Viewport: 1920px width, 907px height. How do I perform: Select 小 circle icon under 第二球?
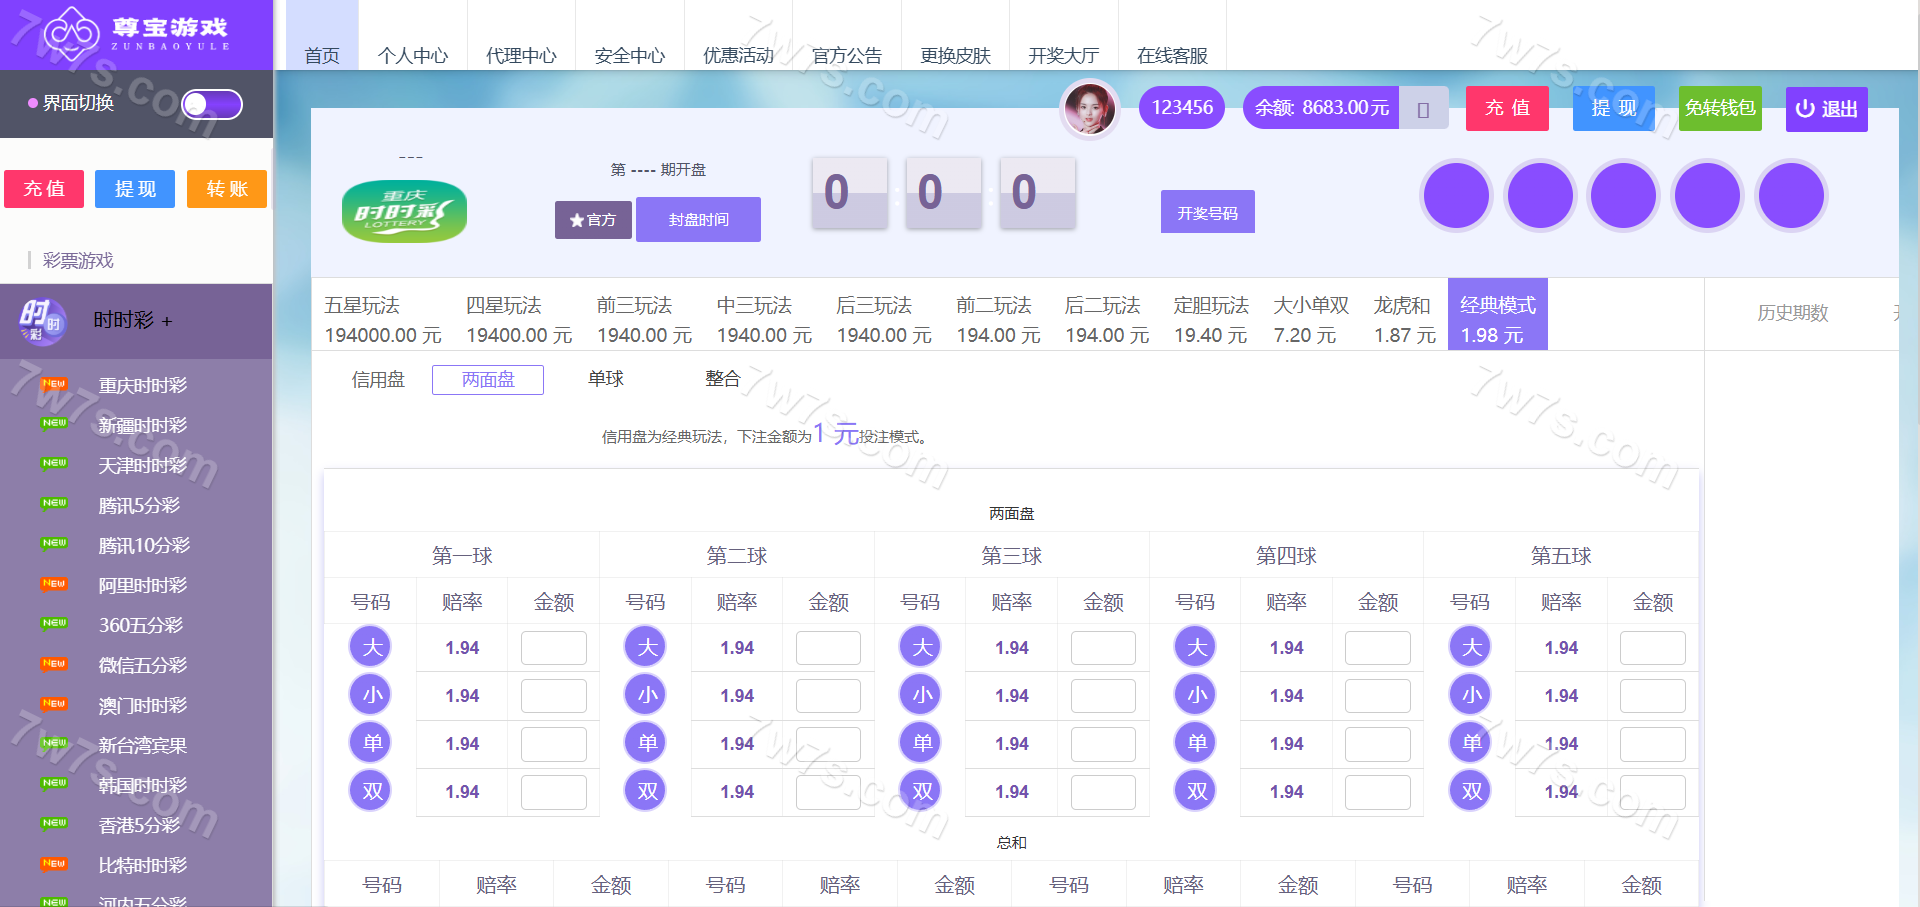pyautogui.click(x=647, y=695)
